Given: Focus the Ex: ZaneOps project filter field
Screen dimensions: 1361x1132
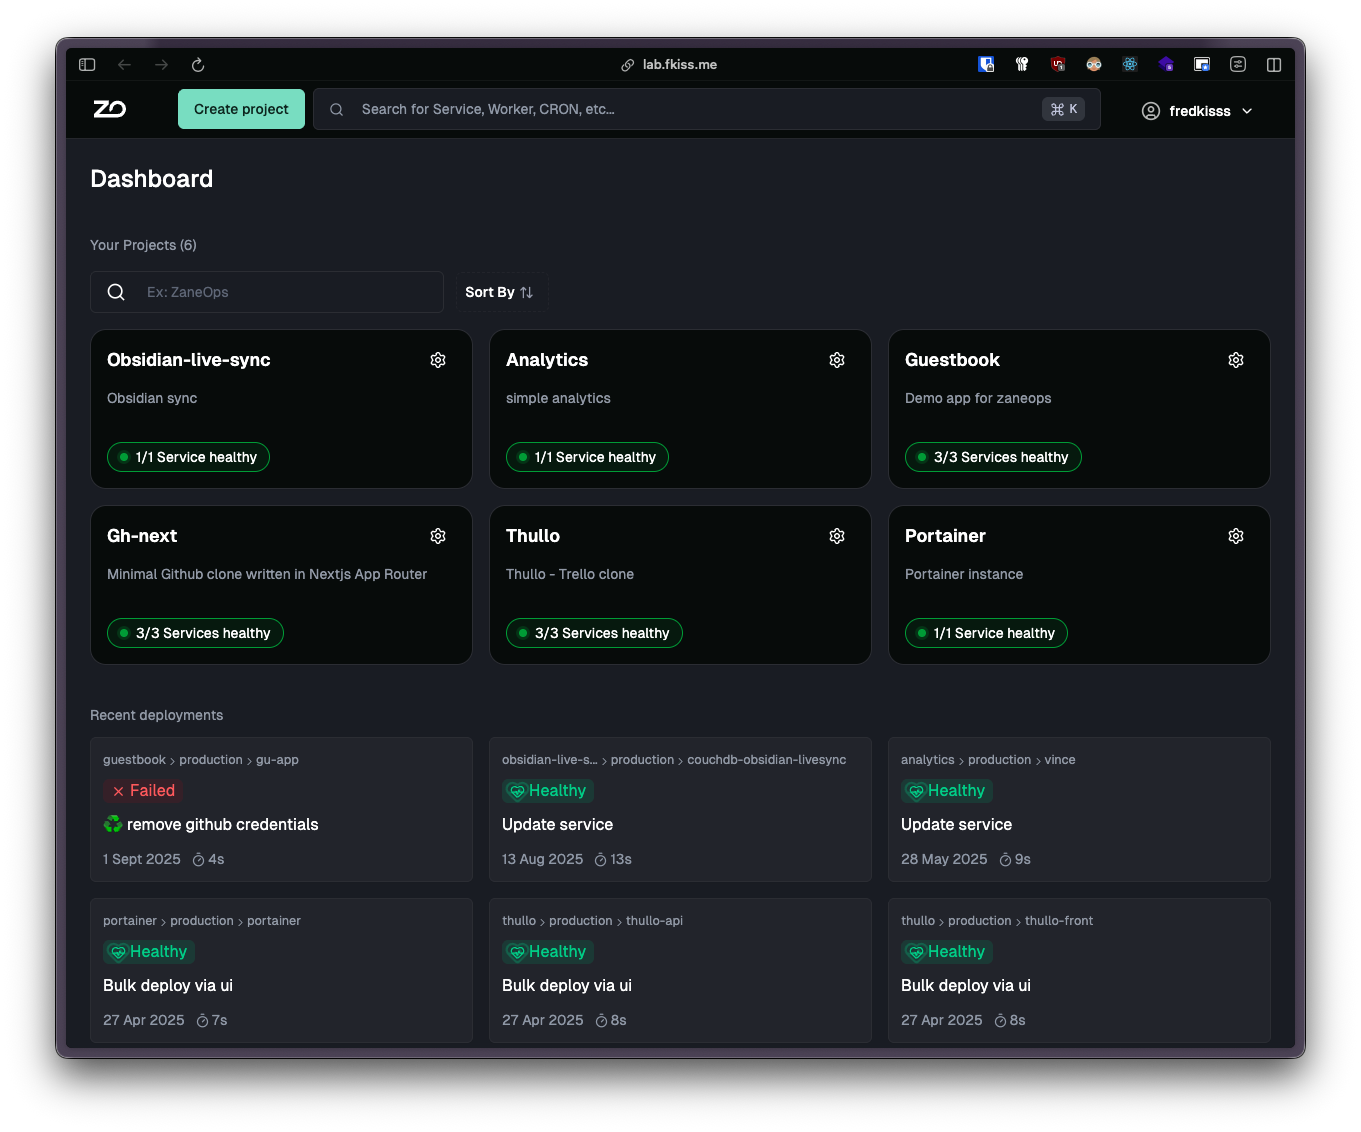Looking at the screenshot, I should [x=267, y=292].
